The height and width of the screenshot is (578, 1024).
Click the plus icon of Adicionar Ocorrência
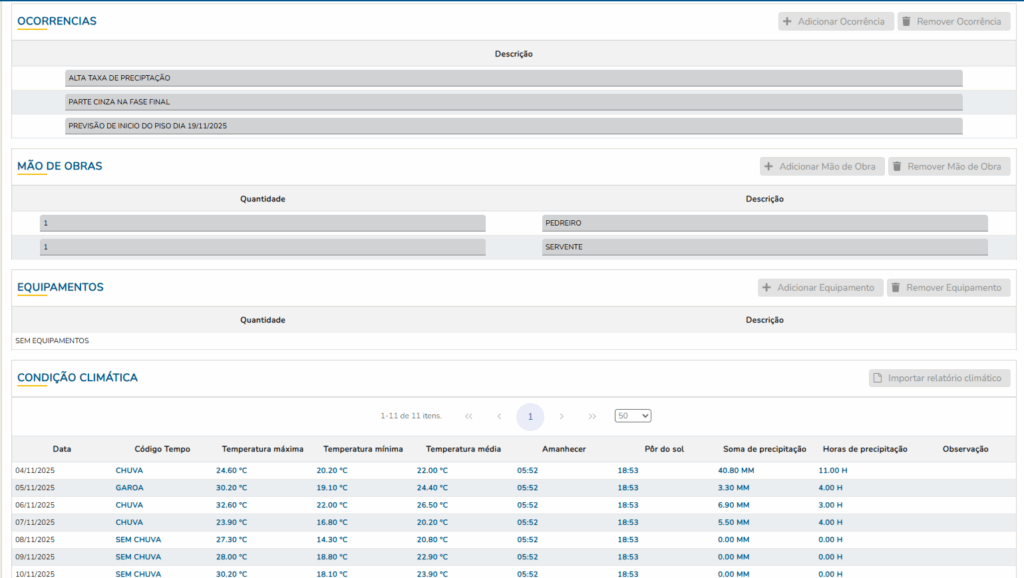(787, 21)
